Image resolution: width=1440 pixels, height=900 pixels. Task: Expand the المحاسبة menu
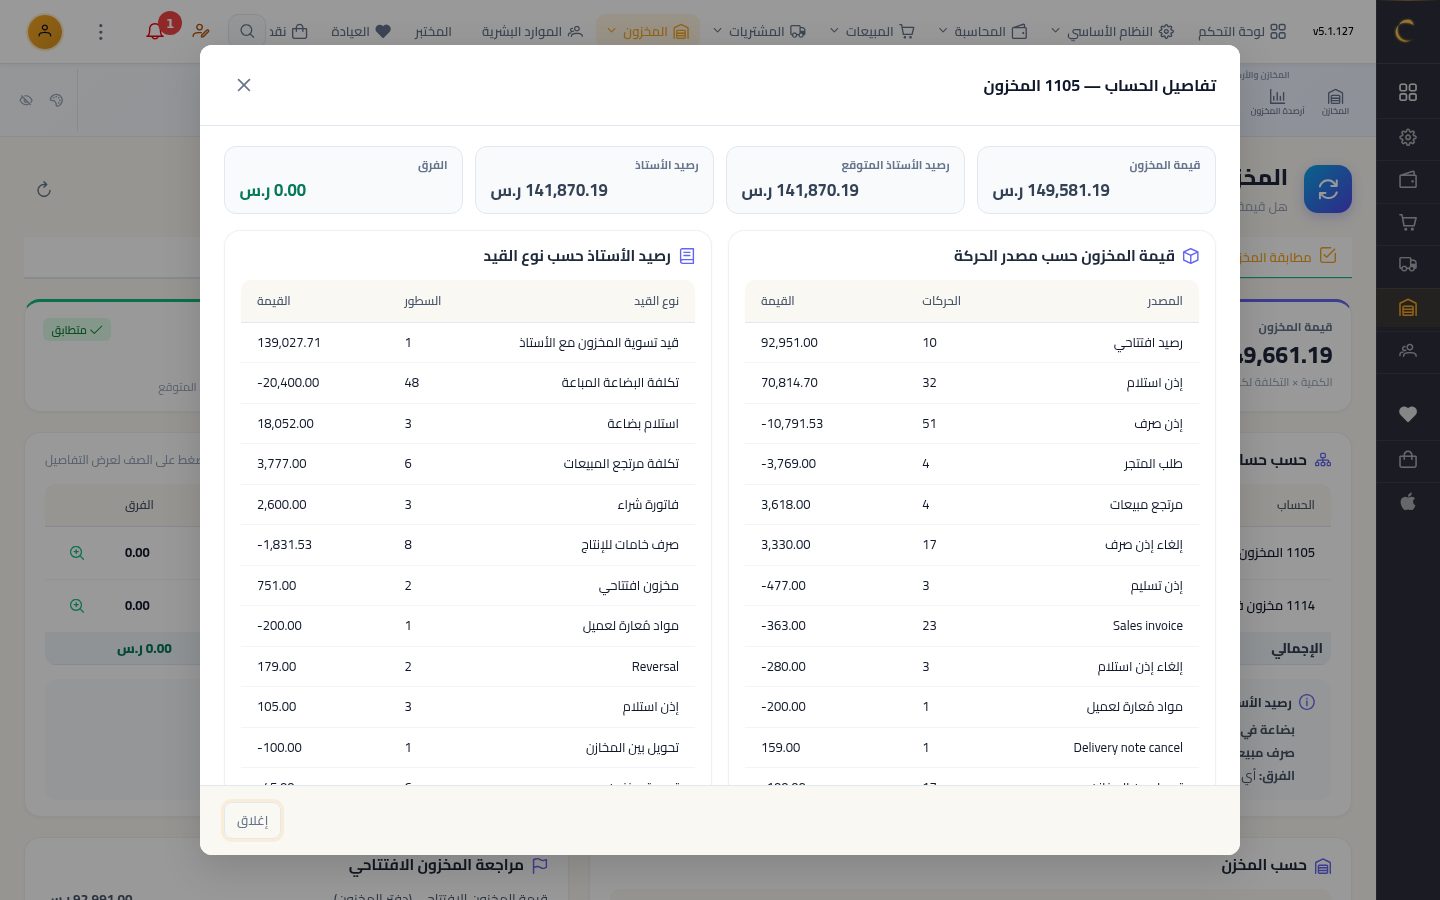point(983,32)
